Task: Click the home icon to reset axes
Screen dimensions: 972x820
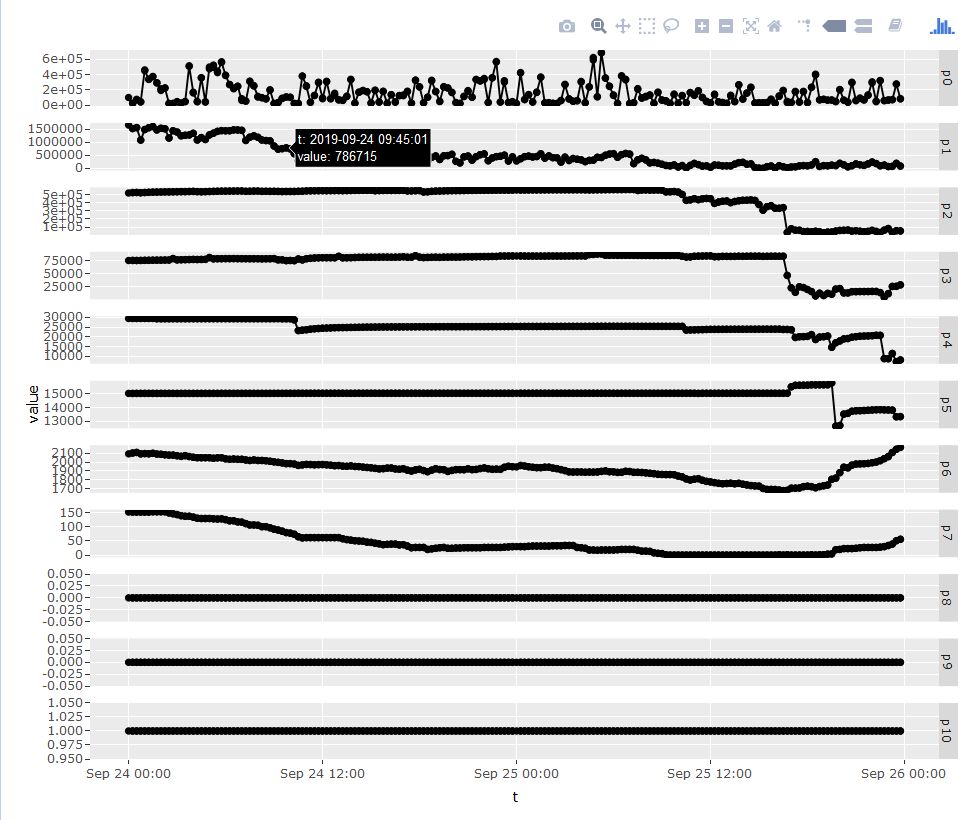Action: [x=774, y=26]
